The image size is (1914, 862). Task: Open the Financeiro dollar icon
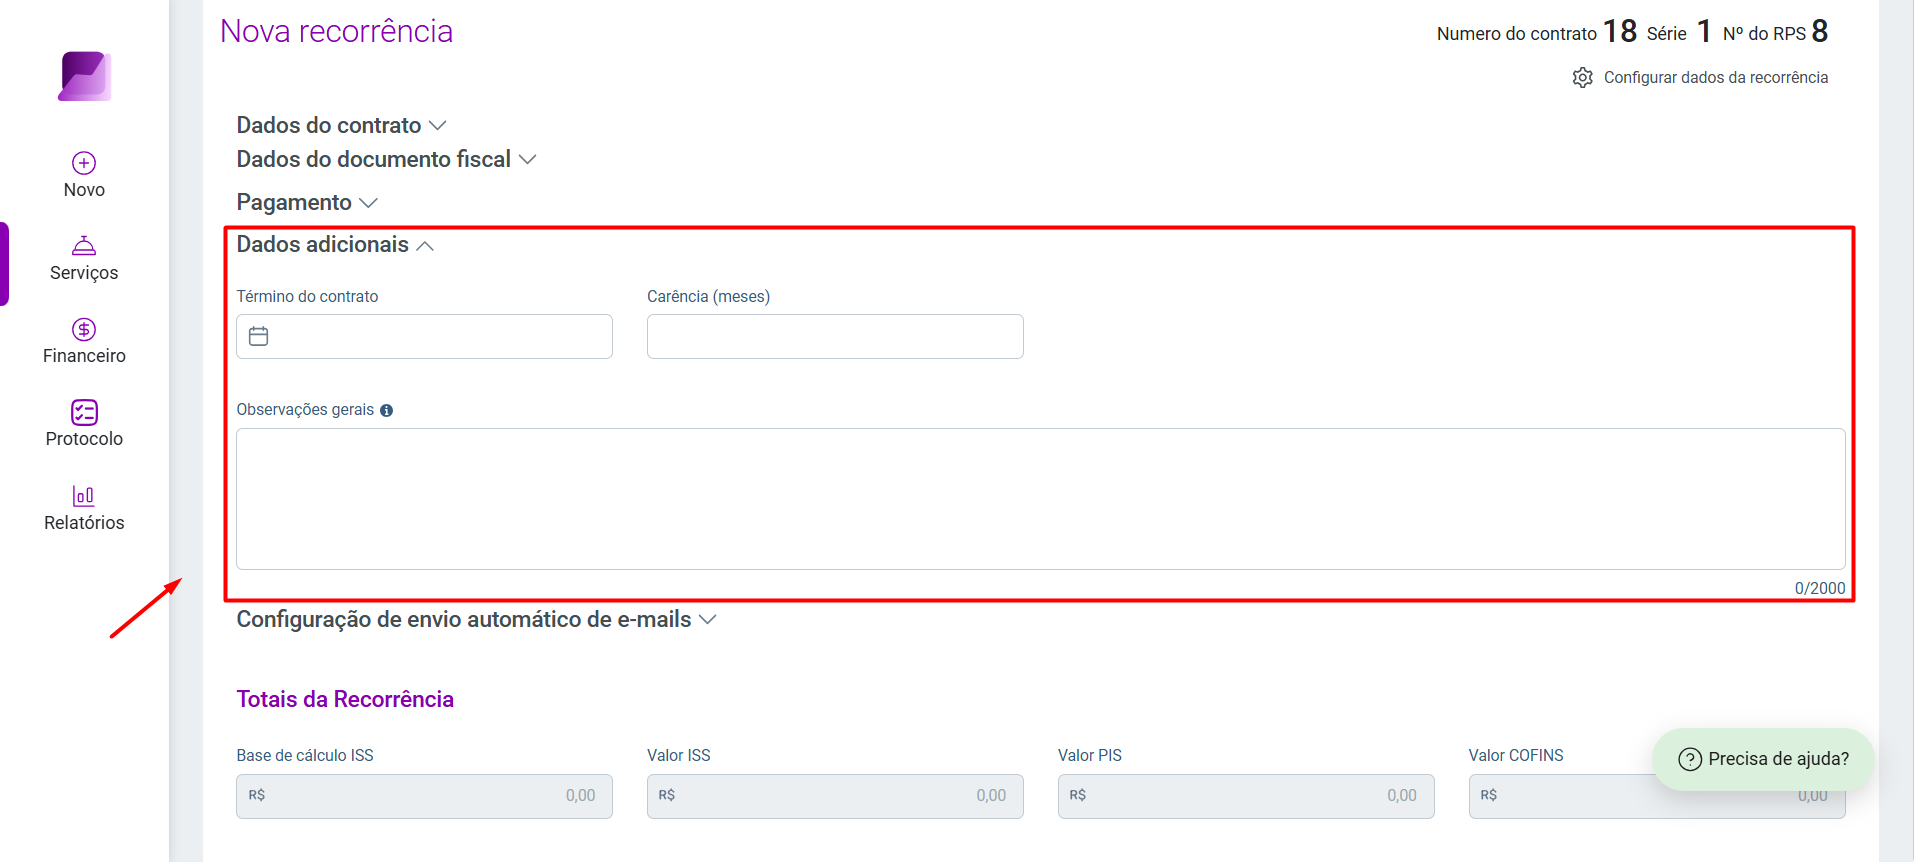click(x=84, y=329)
